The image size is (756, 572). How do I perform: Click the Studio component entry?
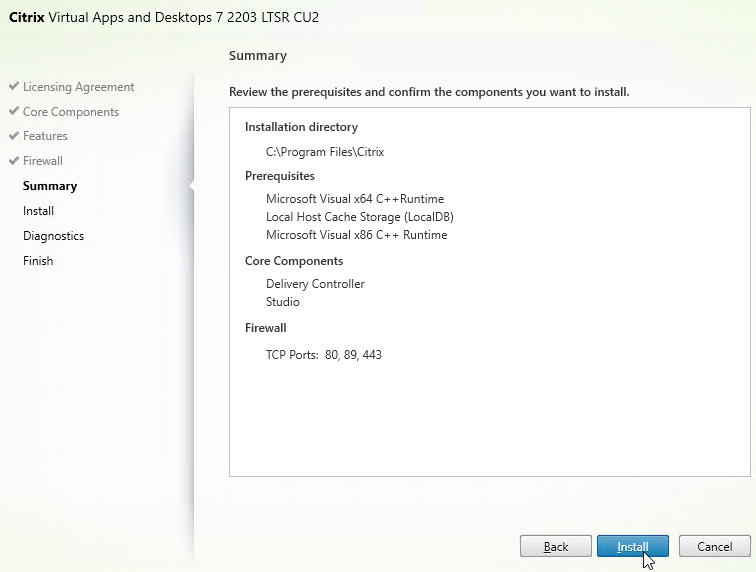pos(283,302)
